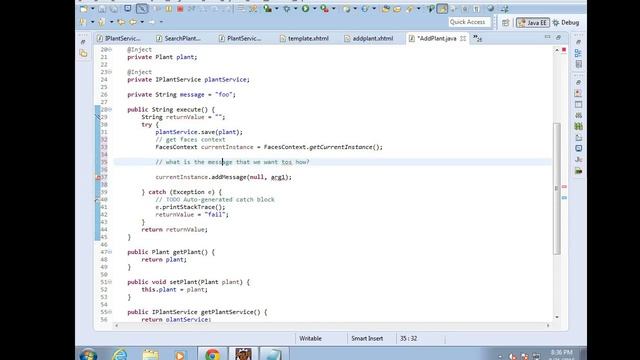
Task: Open the Console view icon on right trim
Action: [578, 149]
